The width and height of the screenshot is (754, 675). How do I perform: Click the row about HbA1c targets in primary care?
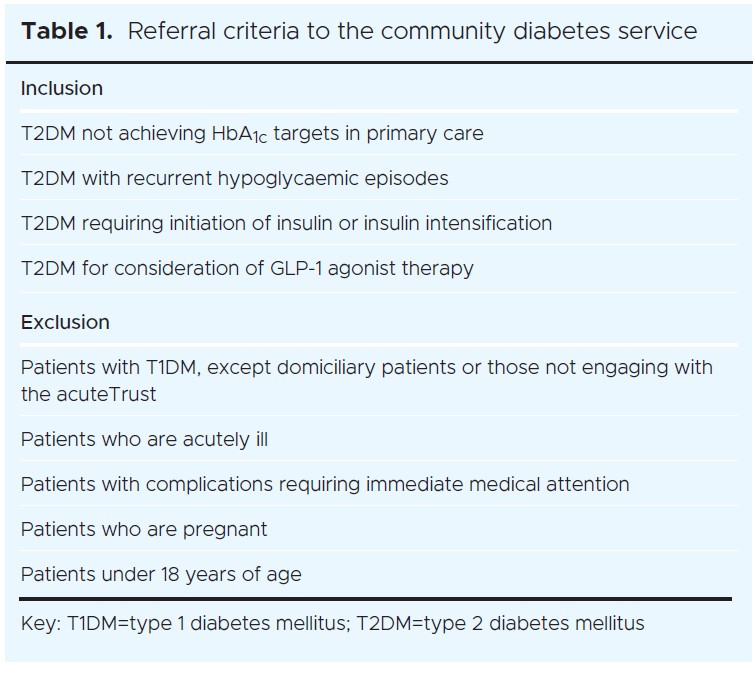pos(252,133)
